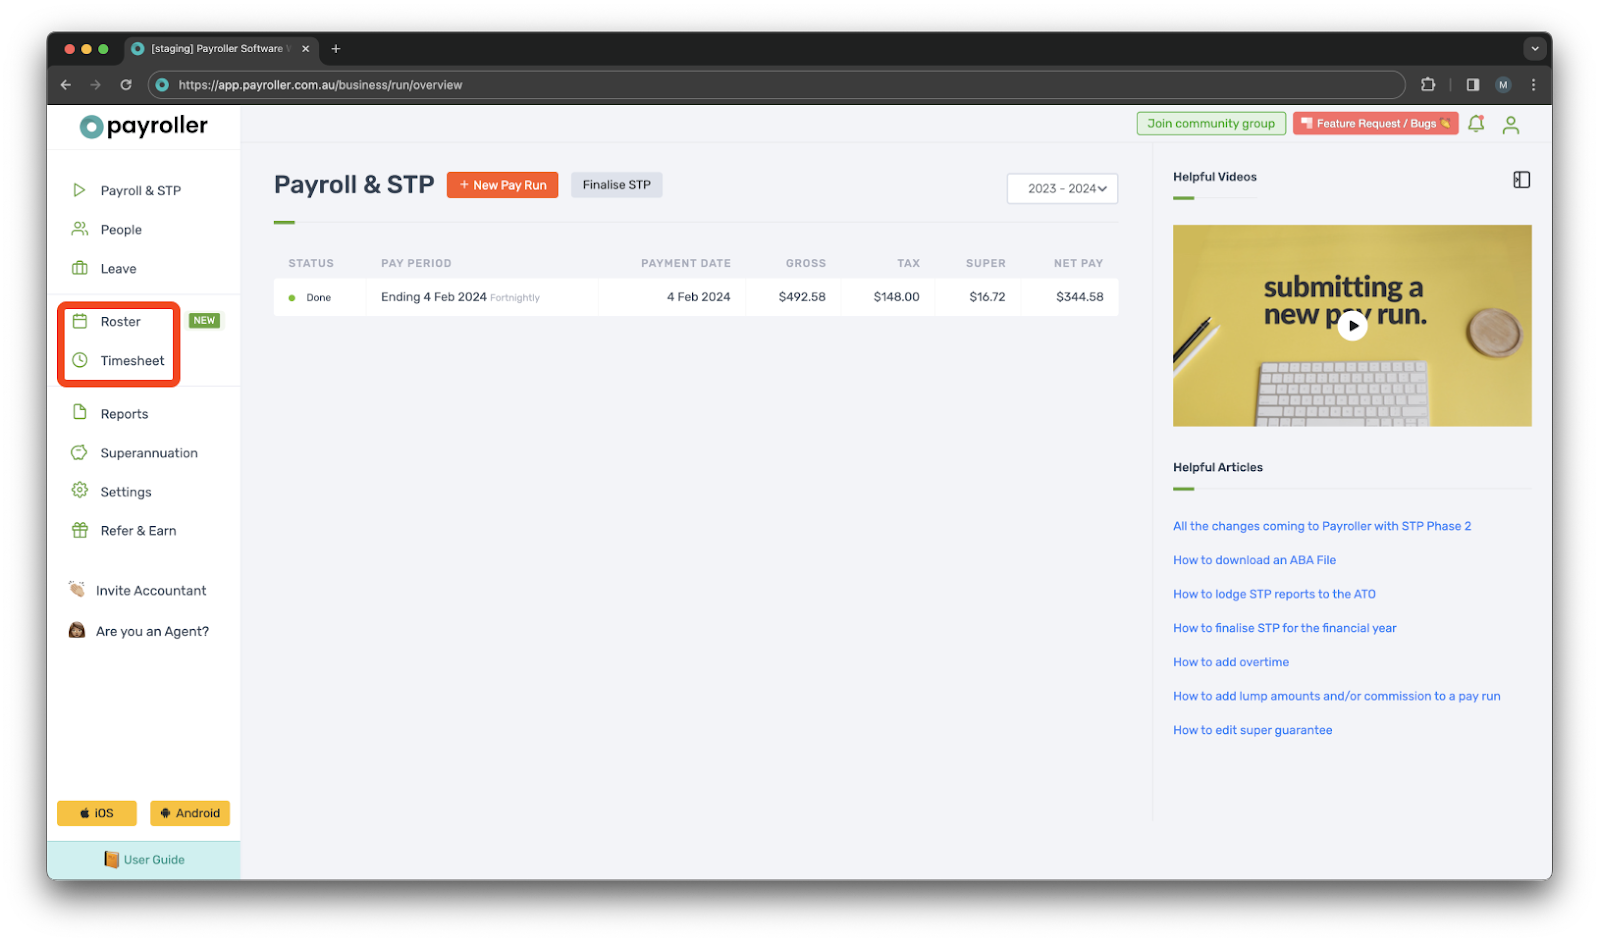
Task: Click the Reports document icon
Action: pos(79,412)
